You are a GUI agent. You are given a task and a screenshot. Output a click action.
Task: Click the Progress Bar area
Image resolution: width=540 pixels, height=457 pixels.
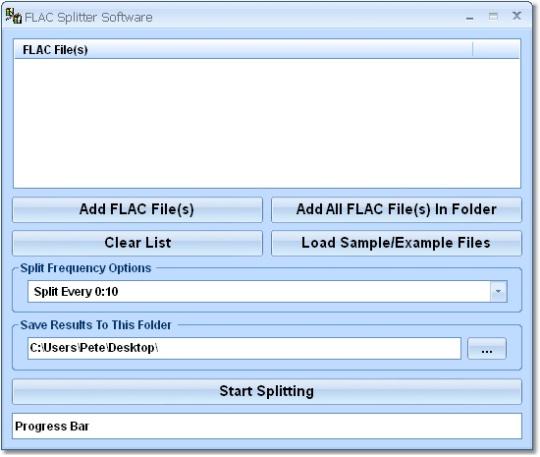pos(267,426)
